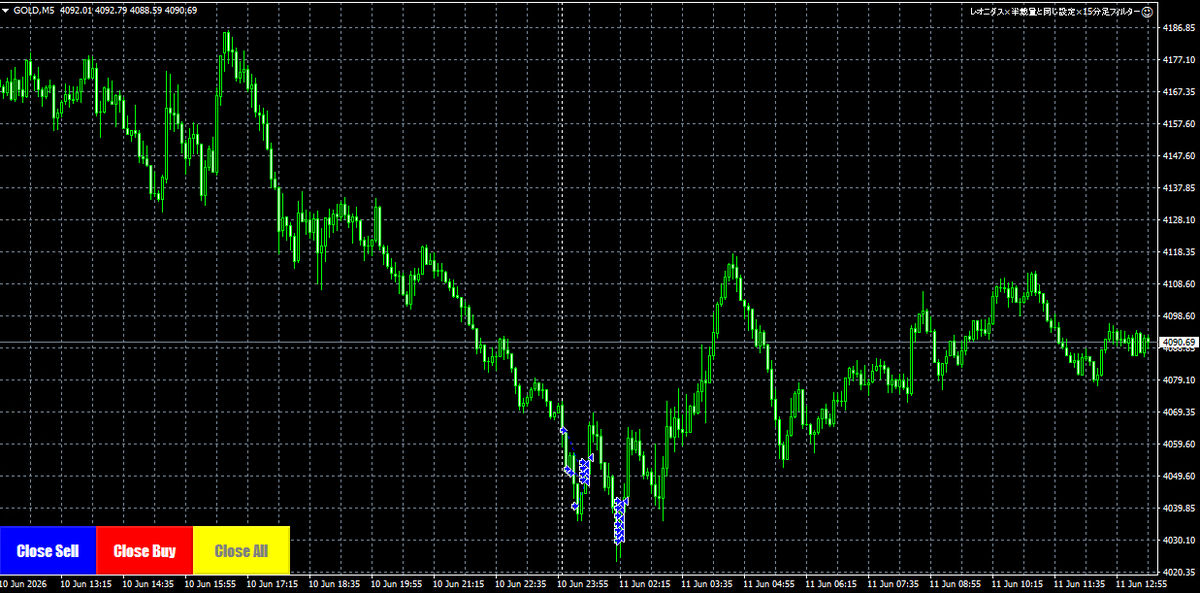Click the Japanese expert advisor name label

click(x=1055, y=11)
